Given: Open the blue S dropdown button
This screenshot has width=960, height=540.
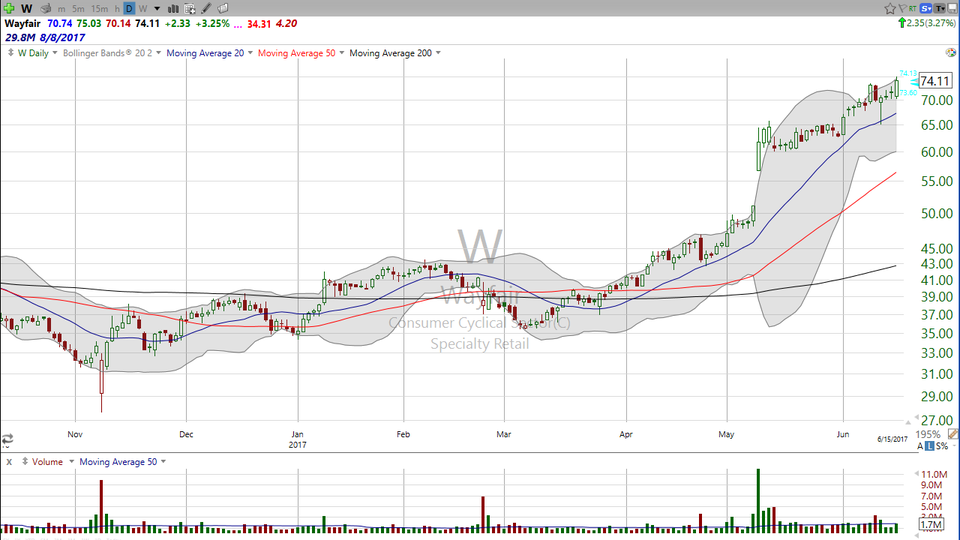Looking at the screenshot, I should tap(926, 8).
